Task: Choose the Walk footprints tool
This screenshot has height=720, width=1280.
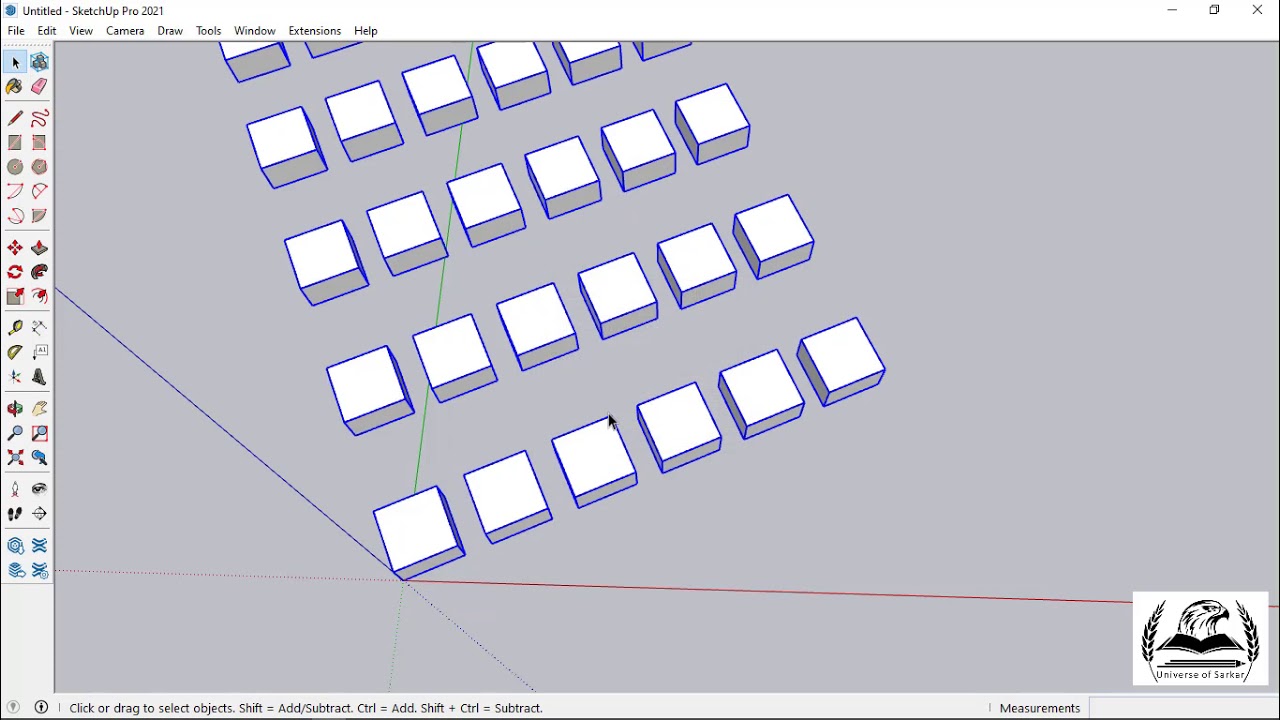Action: 15,514
